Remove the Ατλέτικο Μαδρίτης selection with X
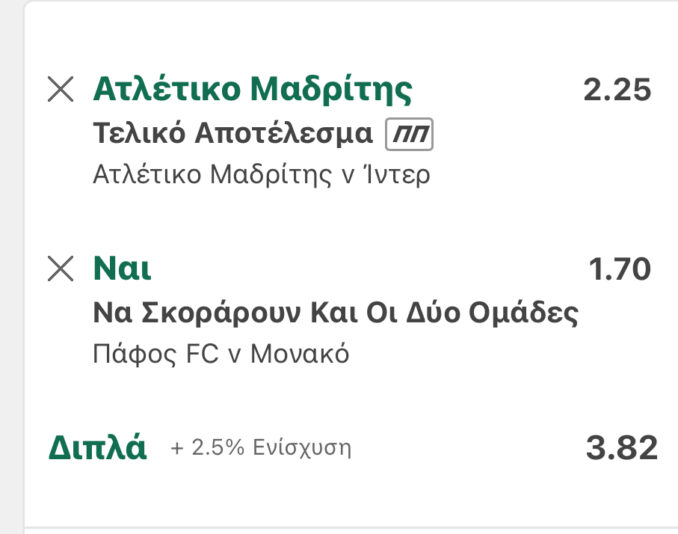This screenshot has height=534, width=678. (x=61, y=90)
